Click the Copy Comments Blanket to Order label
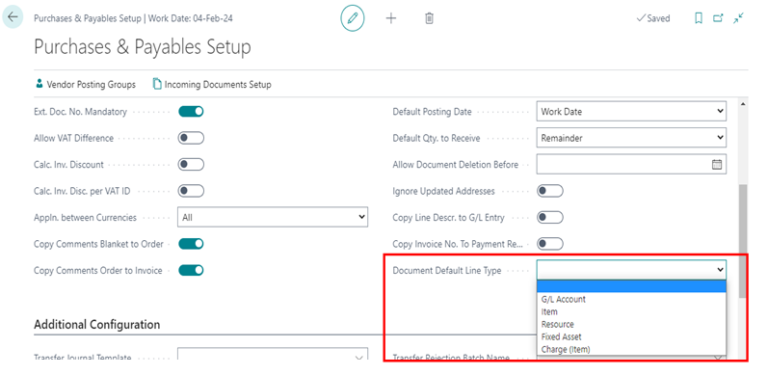 [x=98, y=244]
